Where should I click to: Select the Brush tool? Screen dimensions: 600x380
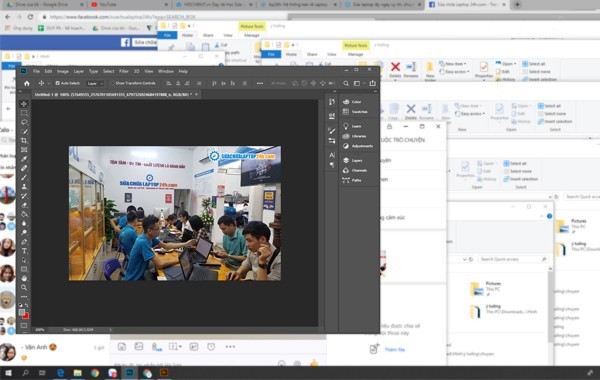(x=24, y=177)
